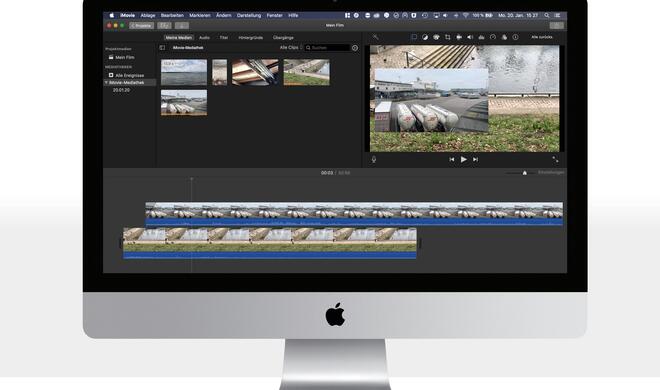Toggle the media library sidebar list icon

[x=162, y=48]
